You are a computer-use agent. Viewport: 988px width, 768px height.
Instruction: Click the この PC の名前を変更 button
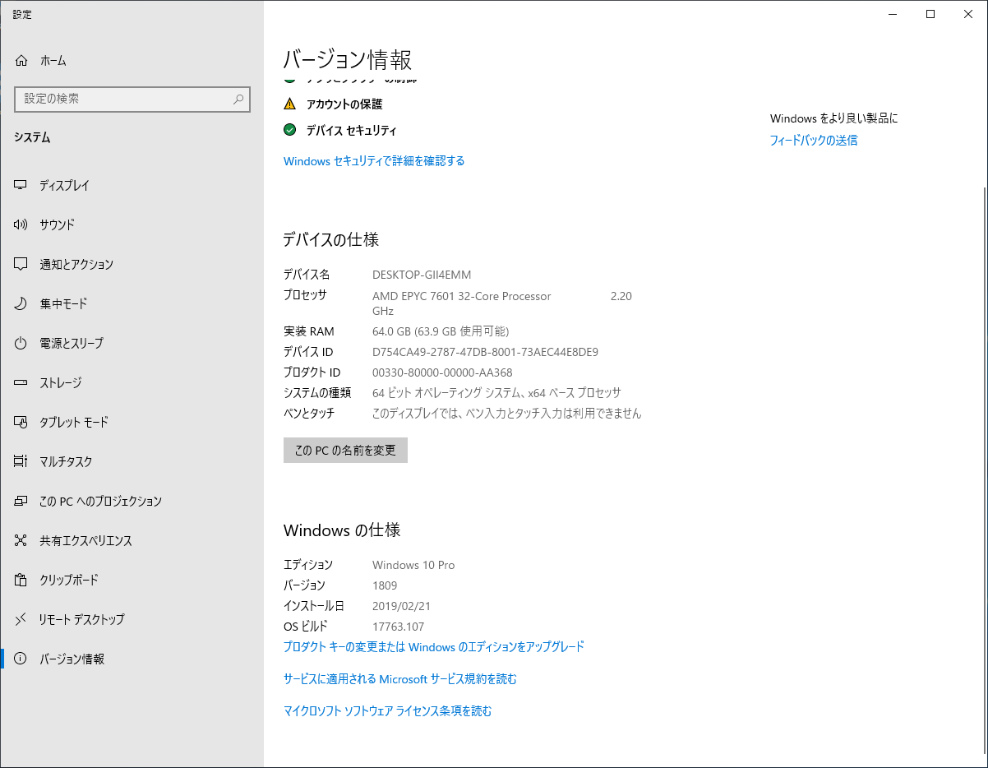click(345, 450)
